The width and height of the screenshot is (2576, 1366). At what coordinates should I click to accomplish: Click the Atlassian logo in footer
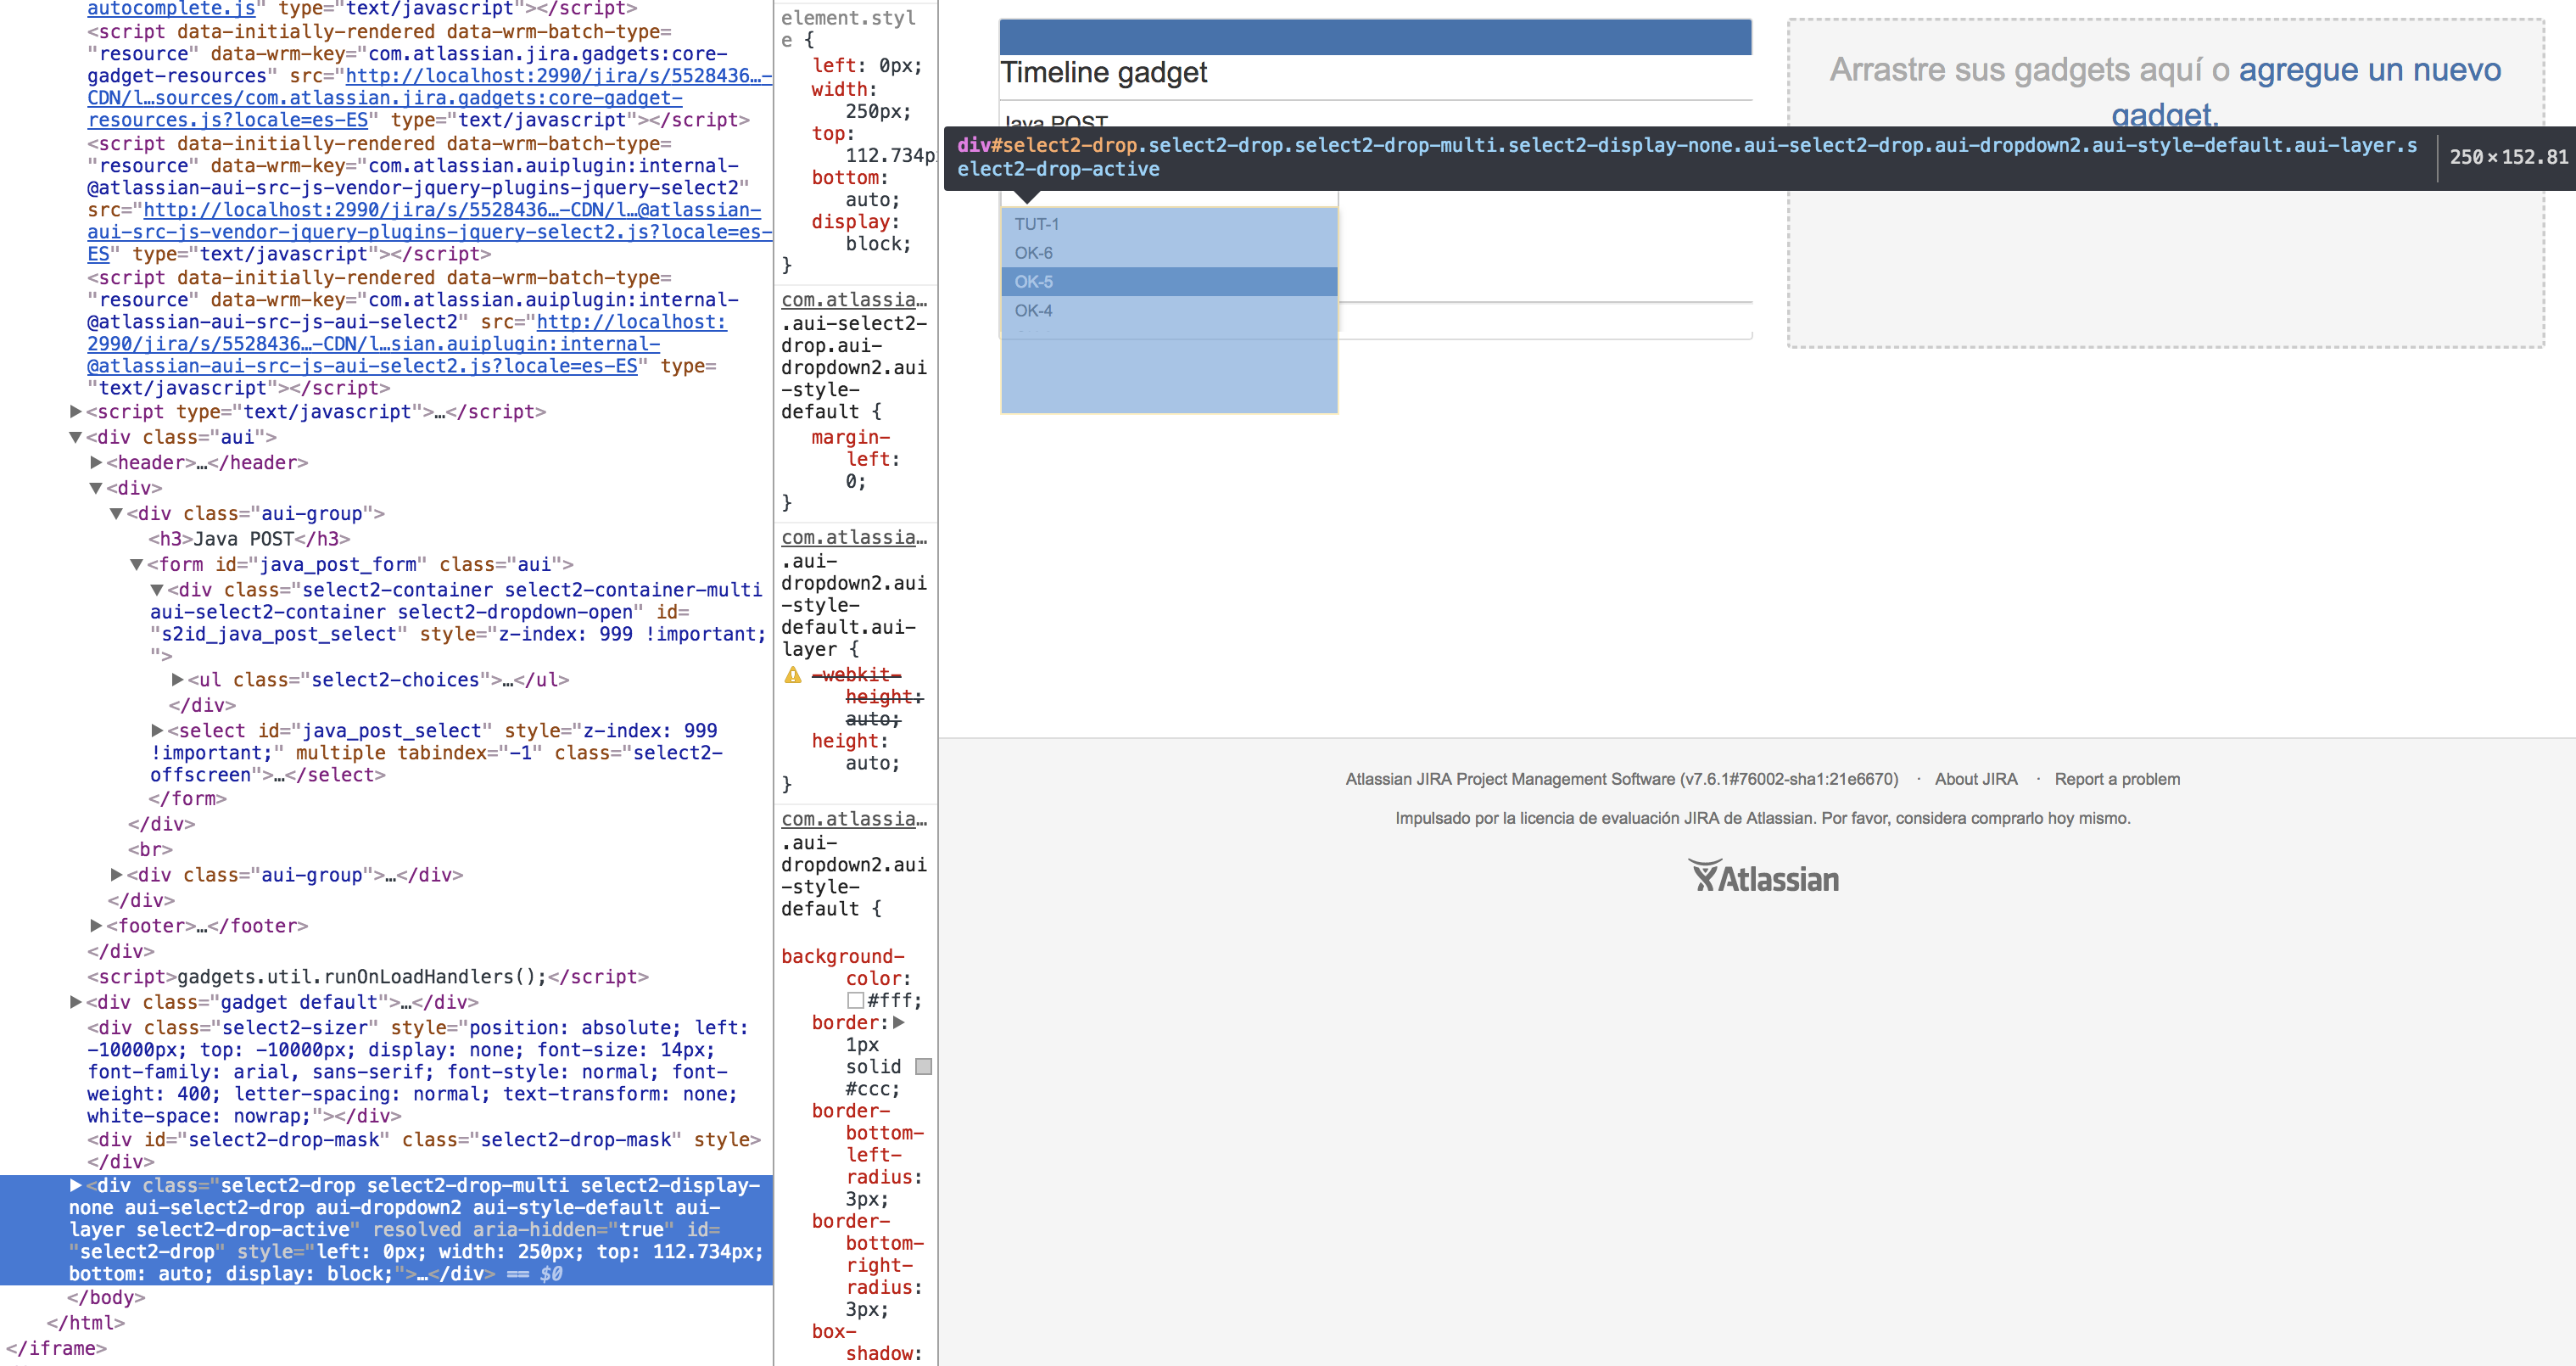[x=1764, y=876]
